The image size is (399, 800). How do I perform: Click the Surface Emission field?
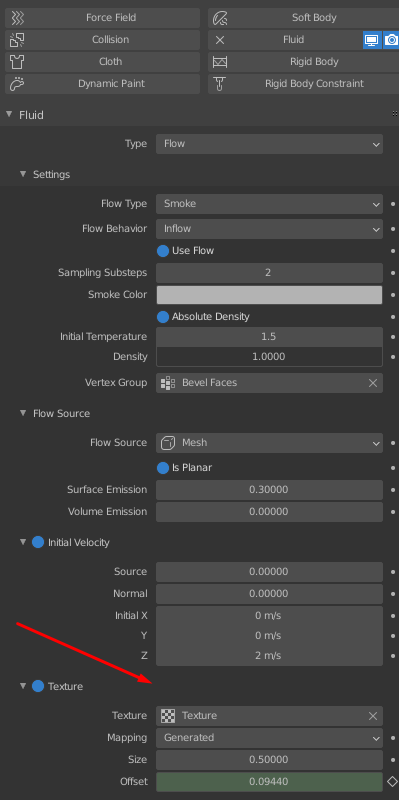pyautogui.click(x=269, y=490)
